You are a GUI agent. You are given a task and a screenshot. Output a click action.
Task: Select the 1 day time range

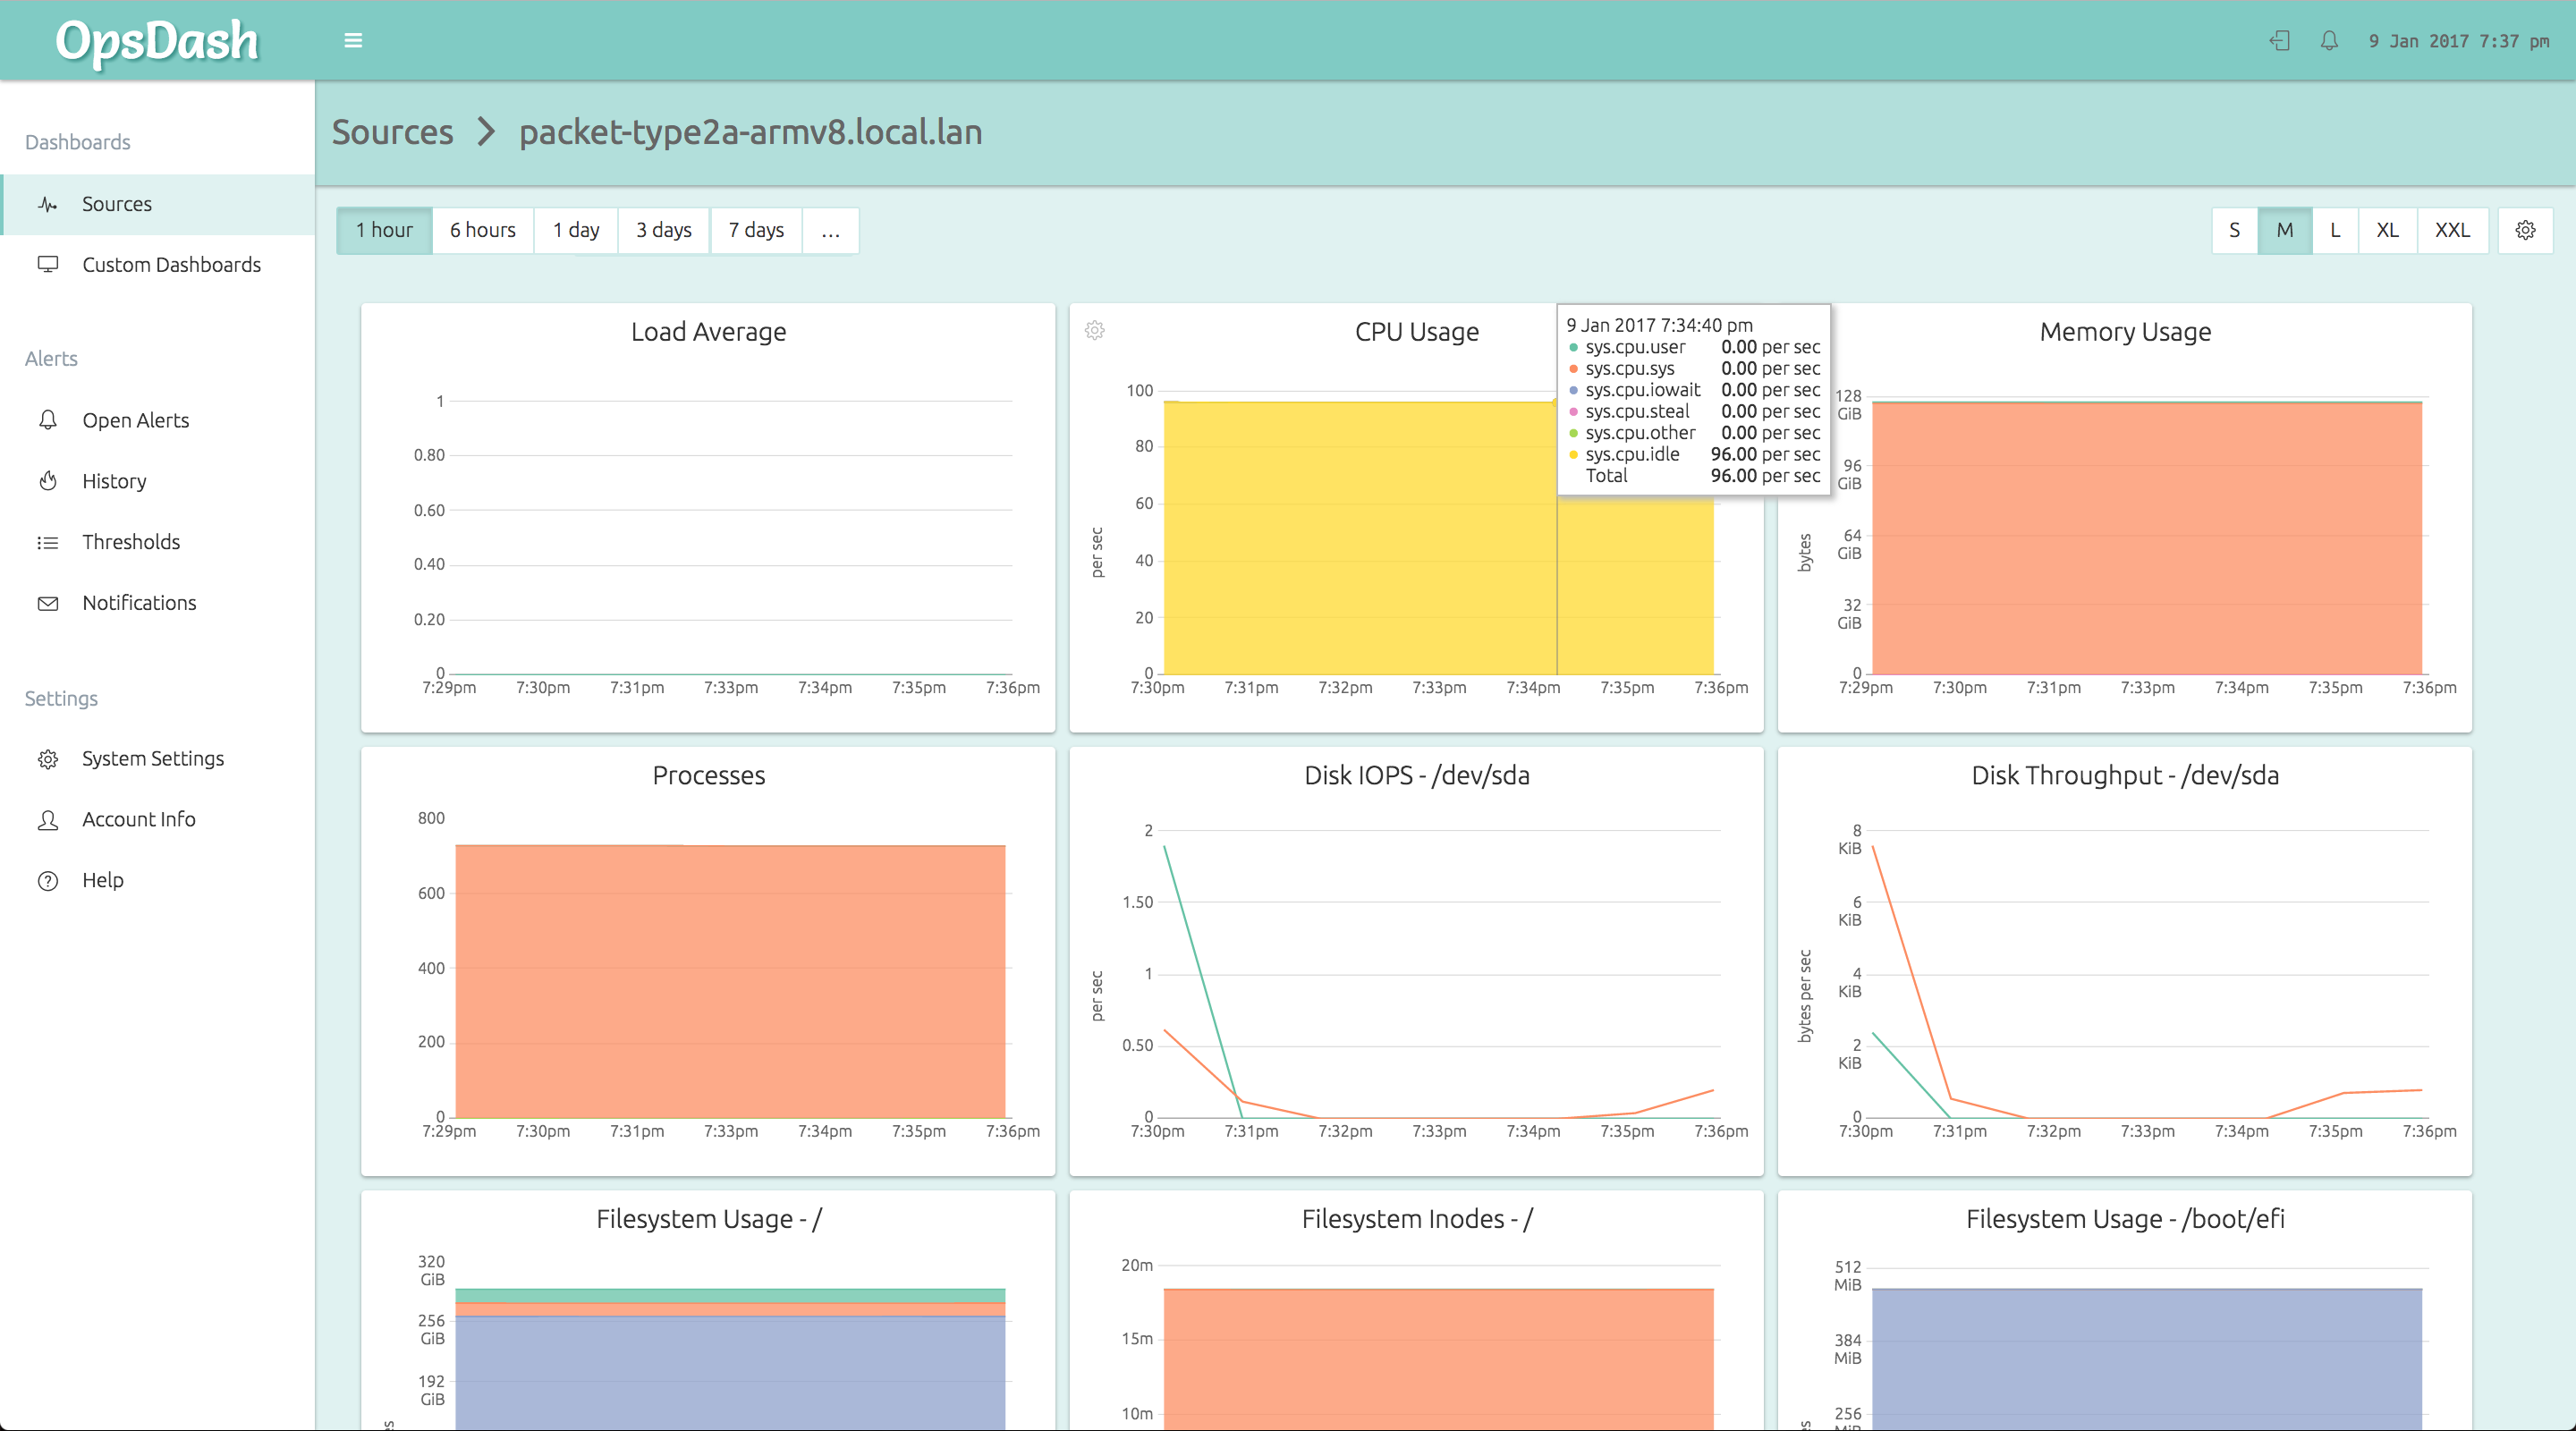(x=576, y=230)
